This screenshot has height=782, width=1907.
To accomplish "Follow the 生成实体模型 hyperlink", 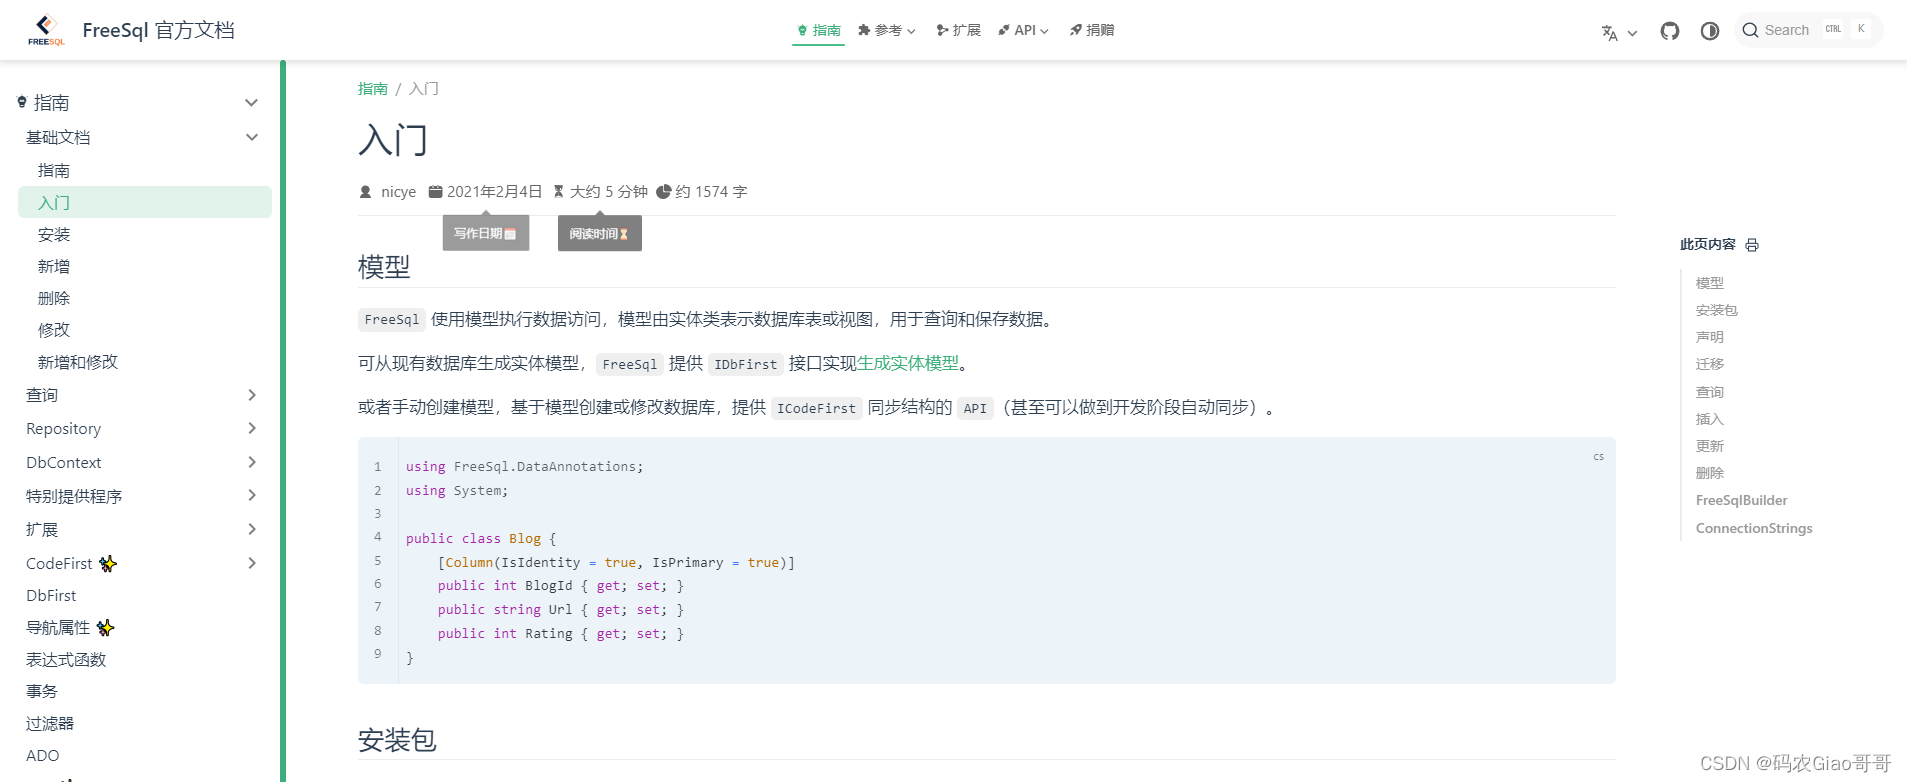I will 908,363.
